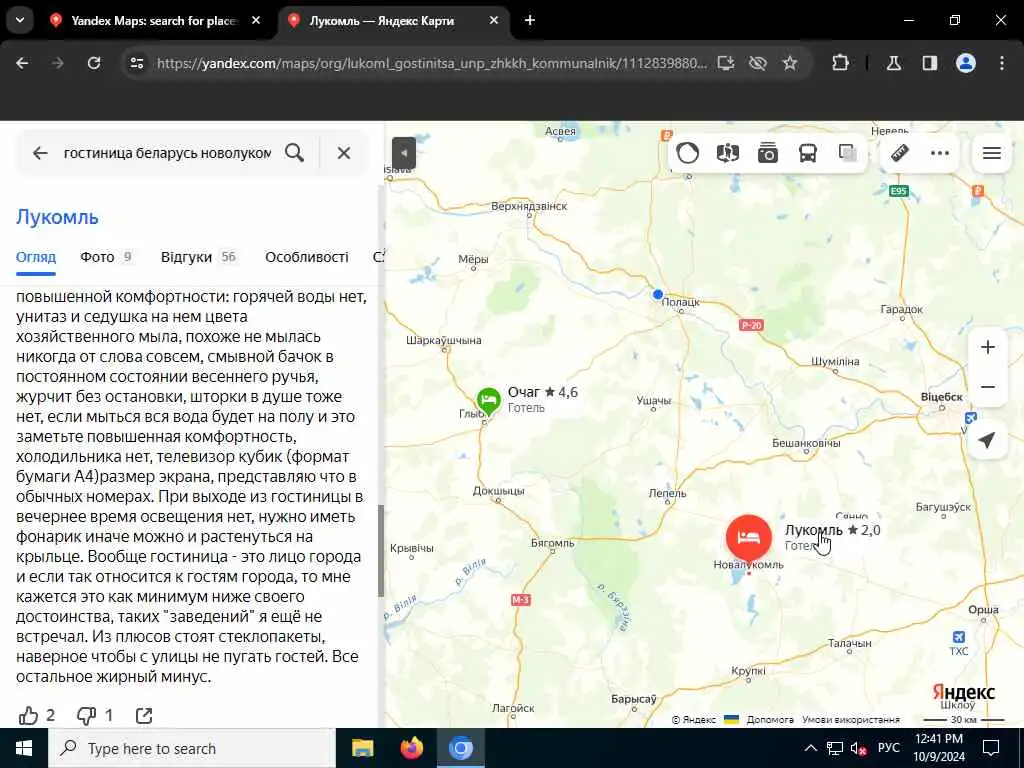This screenshot has width=1024, height=768.
Task: Click the tracking protection eye icon
Action: pos(758,63)
